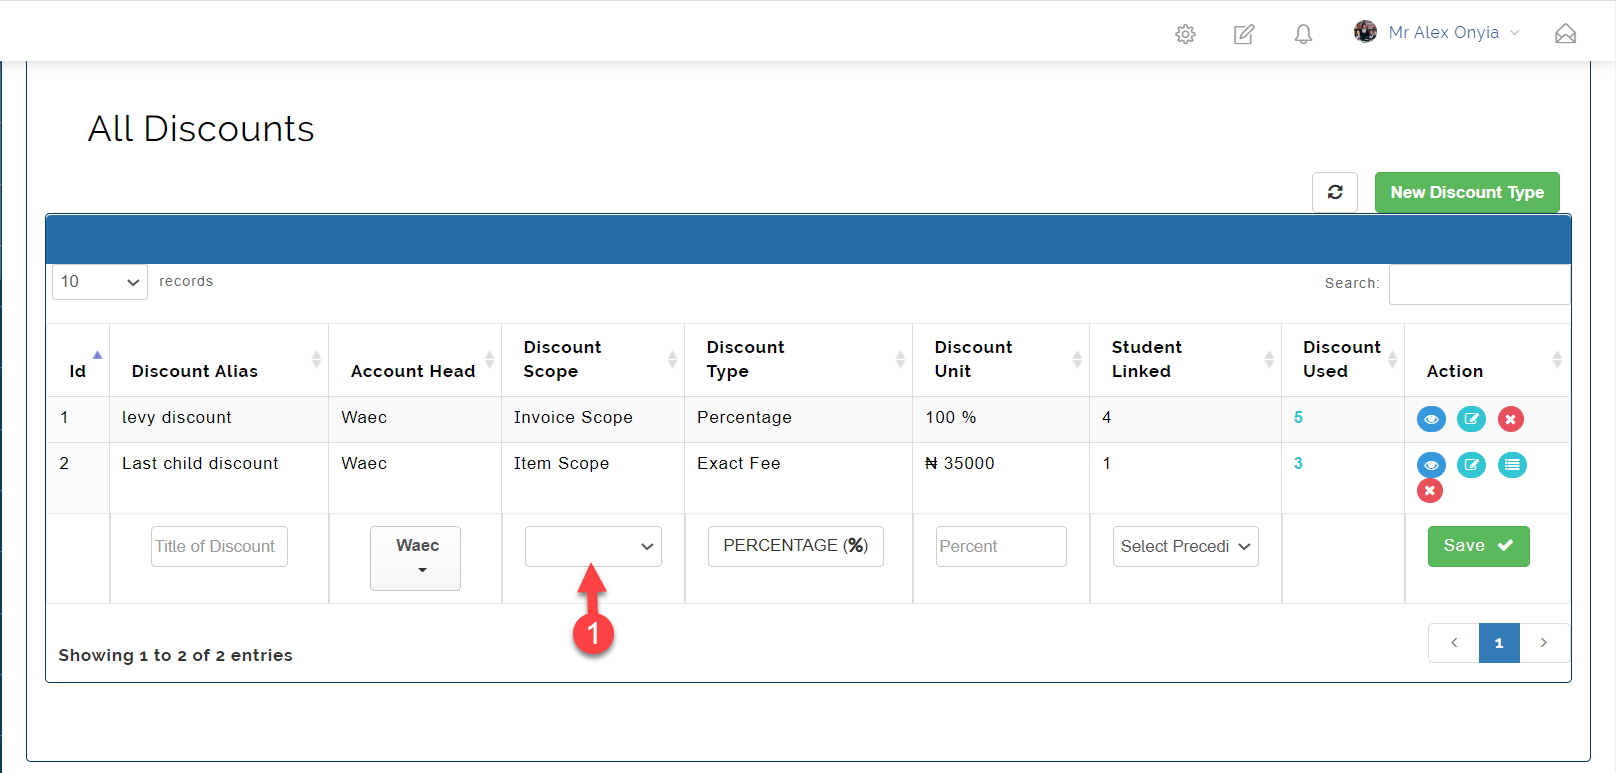The width and height of the screenshot is (1616, 773).
Task: Toggle the PERCENTAGE (%) discount type button
Action: (x=796, y=546)
